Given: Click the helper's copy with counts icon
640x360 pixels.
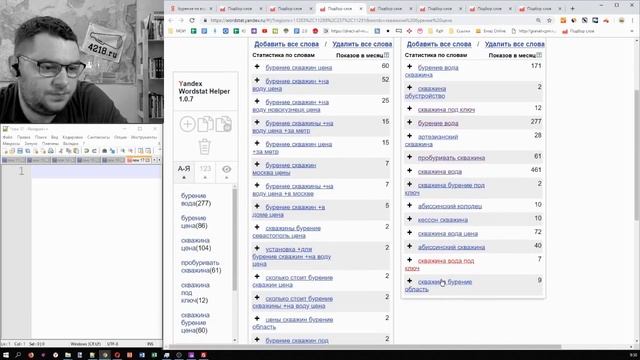Looking at the screenshot, I should click(224, 124).
